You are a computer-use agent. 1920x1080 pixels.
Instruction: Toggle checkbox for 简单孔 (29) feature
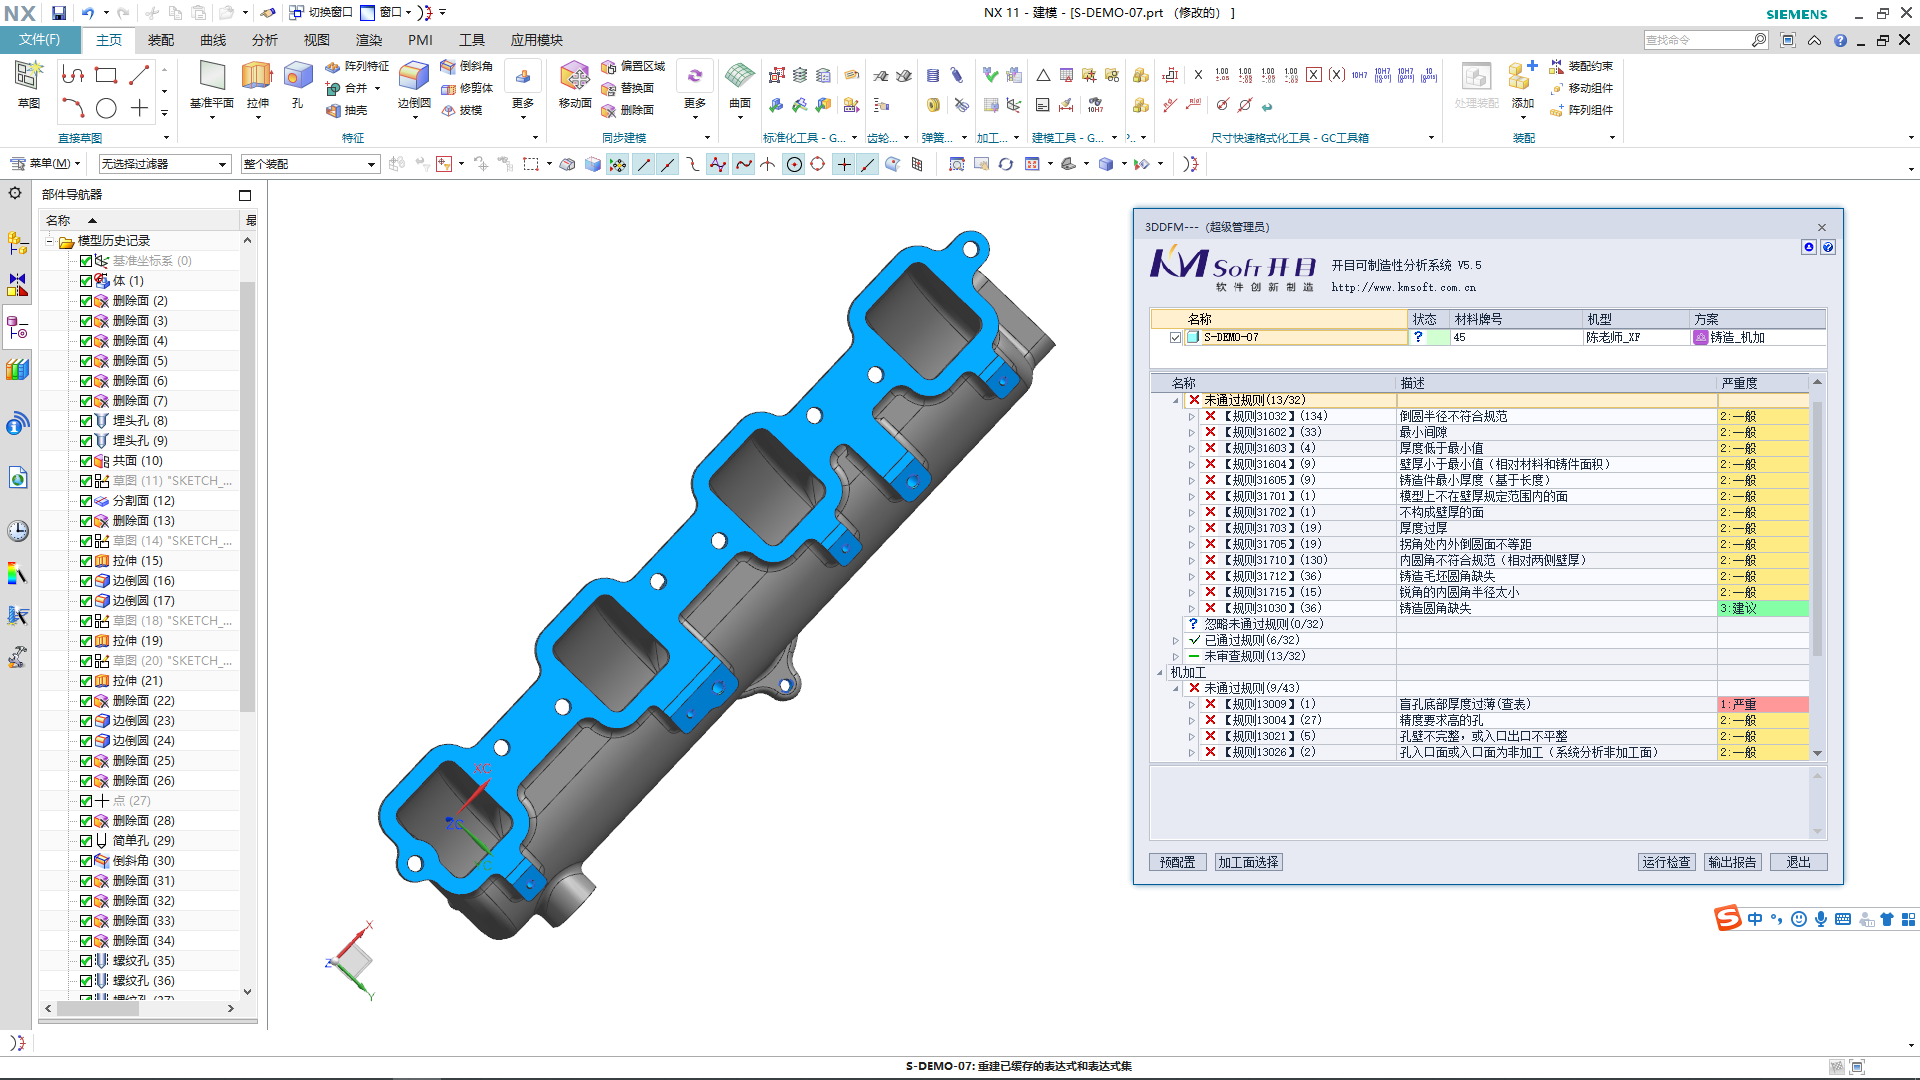(x=86, y=841)
